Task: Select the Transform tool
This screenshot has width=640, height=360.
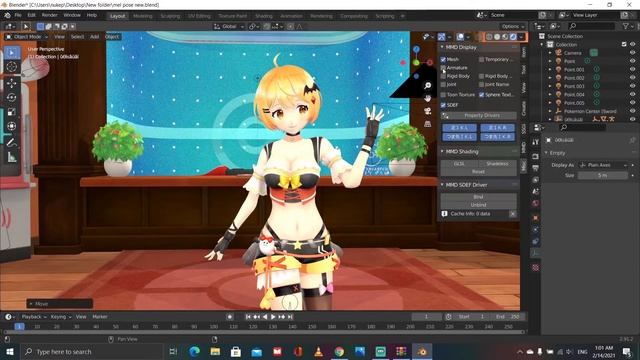Action: tap(12, 126)
